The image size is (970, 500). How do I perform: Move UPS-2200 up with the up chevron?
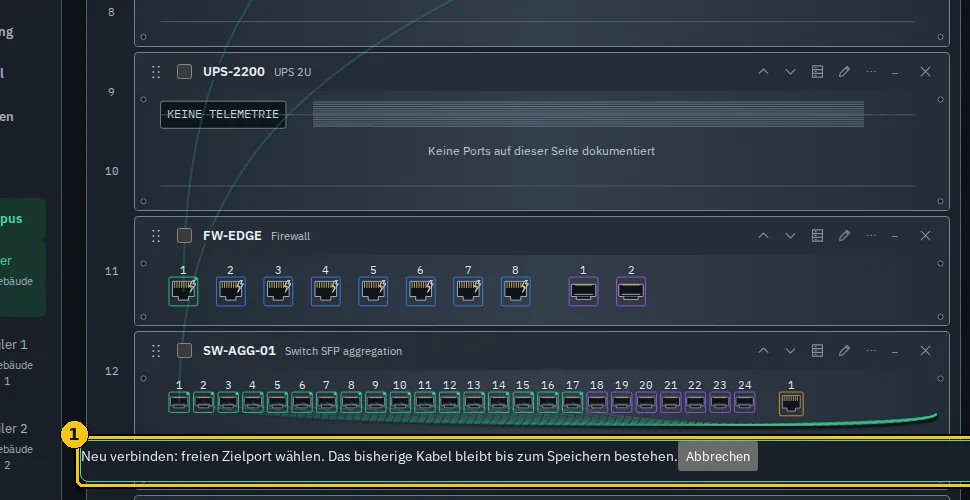763,72
